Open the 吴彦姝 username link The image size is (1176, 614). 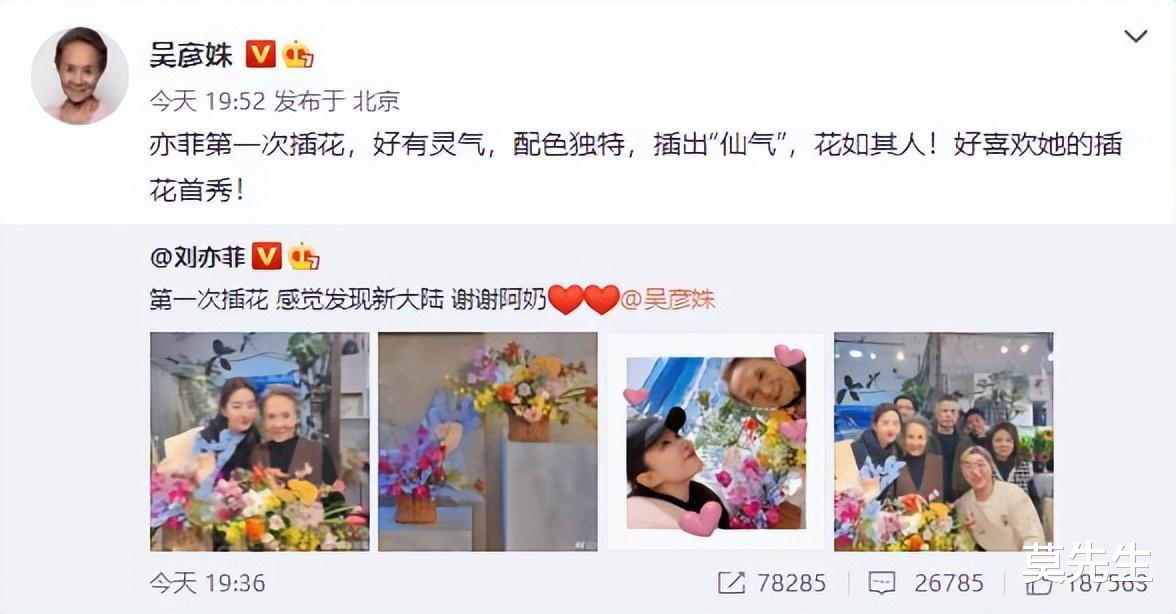tap(191, 55)
